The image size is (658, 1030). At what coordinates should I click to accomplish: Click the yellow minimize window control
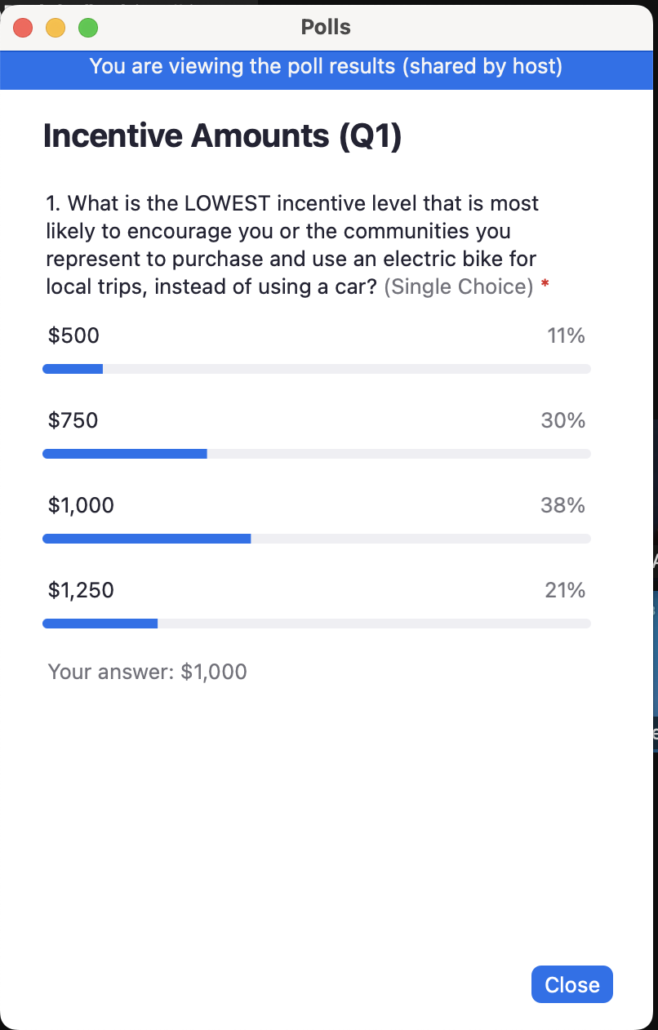(x=55, y=27)
